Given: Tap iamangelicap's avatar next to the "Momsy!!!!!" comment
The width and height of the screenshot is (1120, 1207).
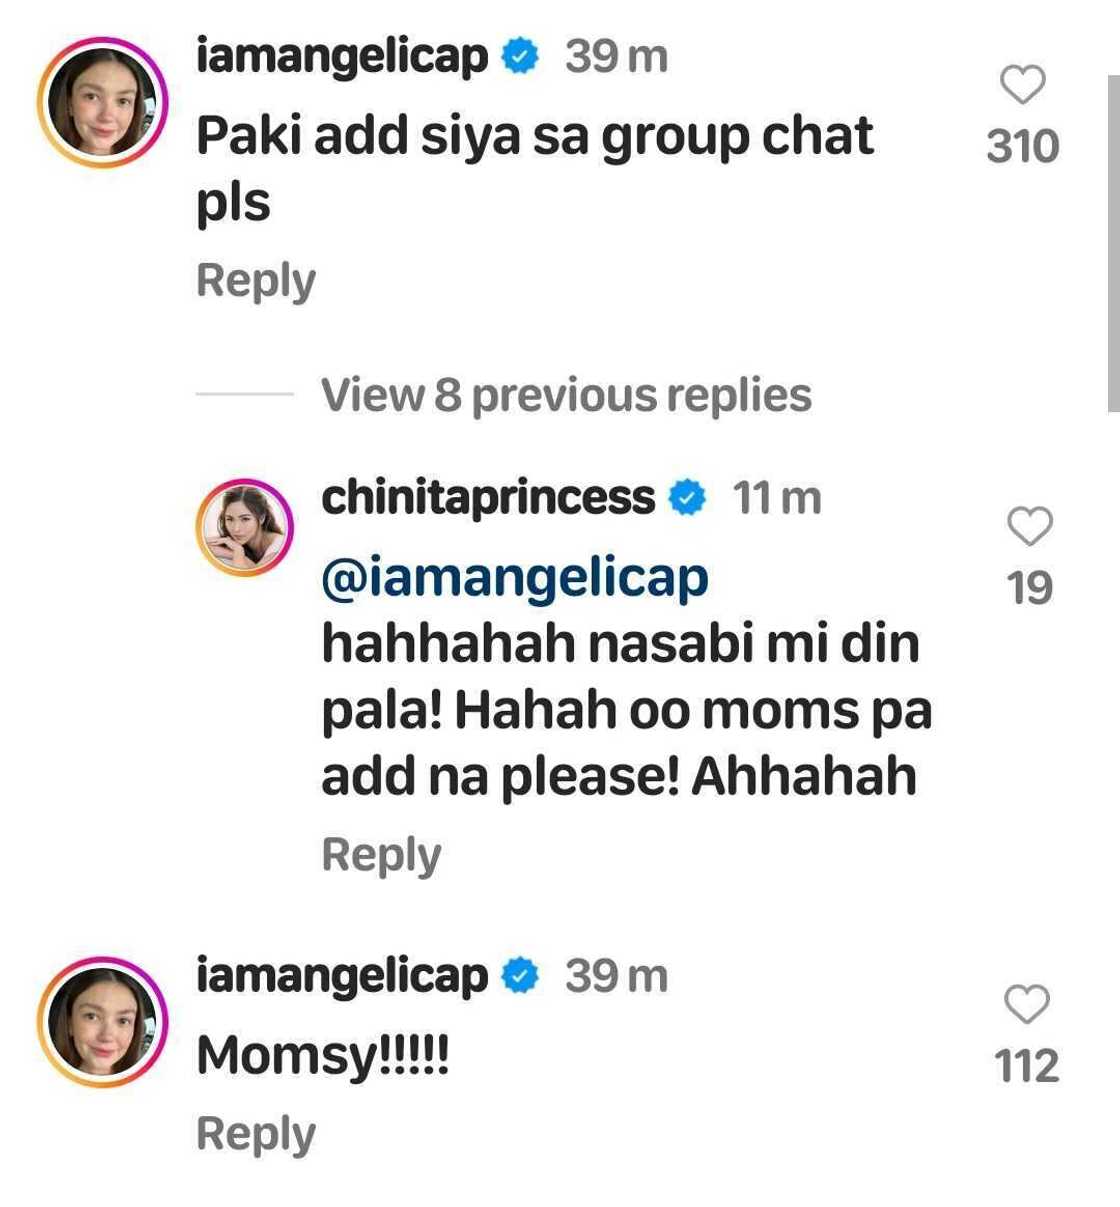Looking at the screenshot, I should [x=103, y=1021].
